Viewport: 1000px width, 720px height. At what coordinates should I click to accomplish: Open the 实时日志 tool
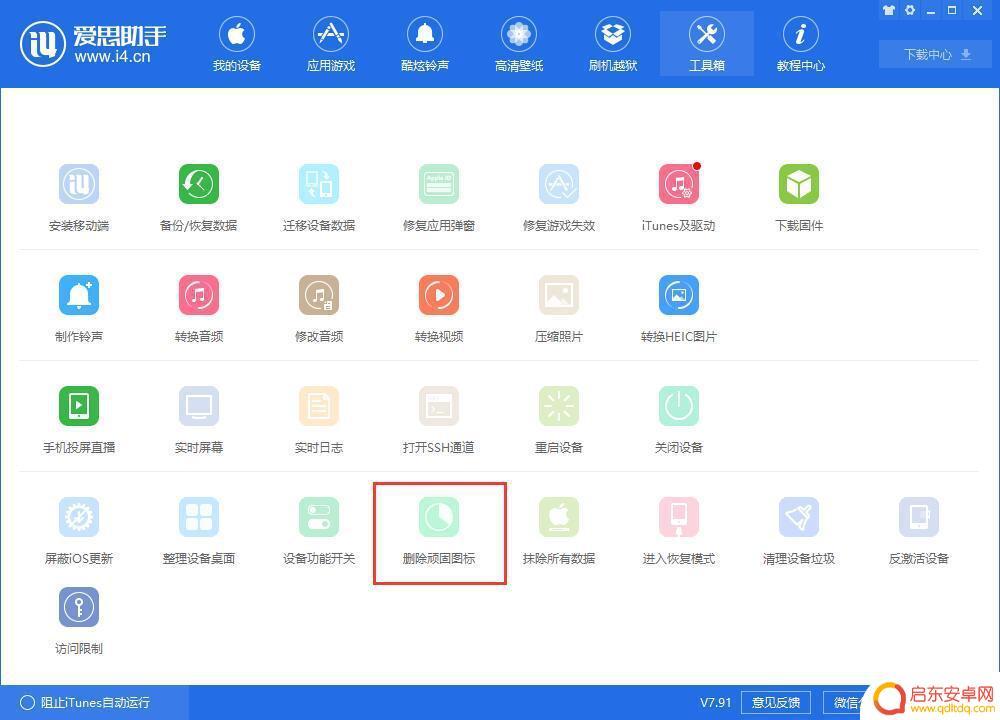click(x=319, y=420)
